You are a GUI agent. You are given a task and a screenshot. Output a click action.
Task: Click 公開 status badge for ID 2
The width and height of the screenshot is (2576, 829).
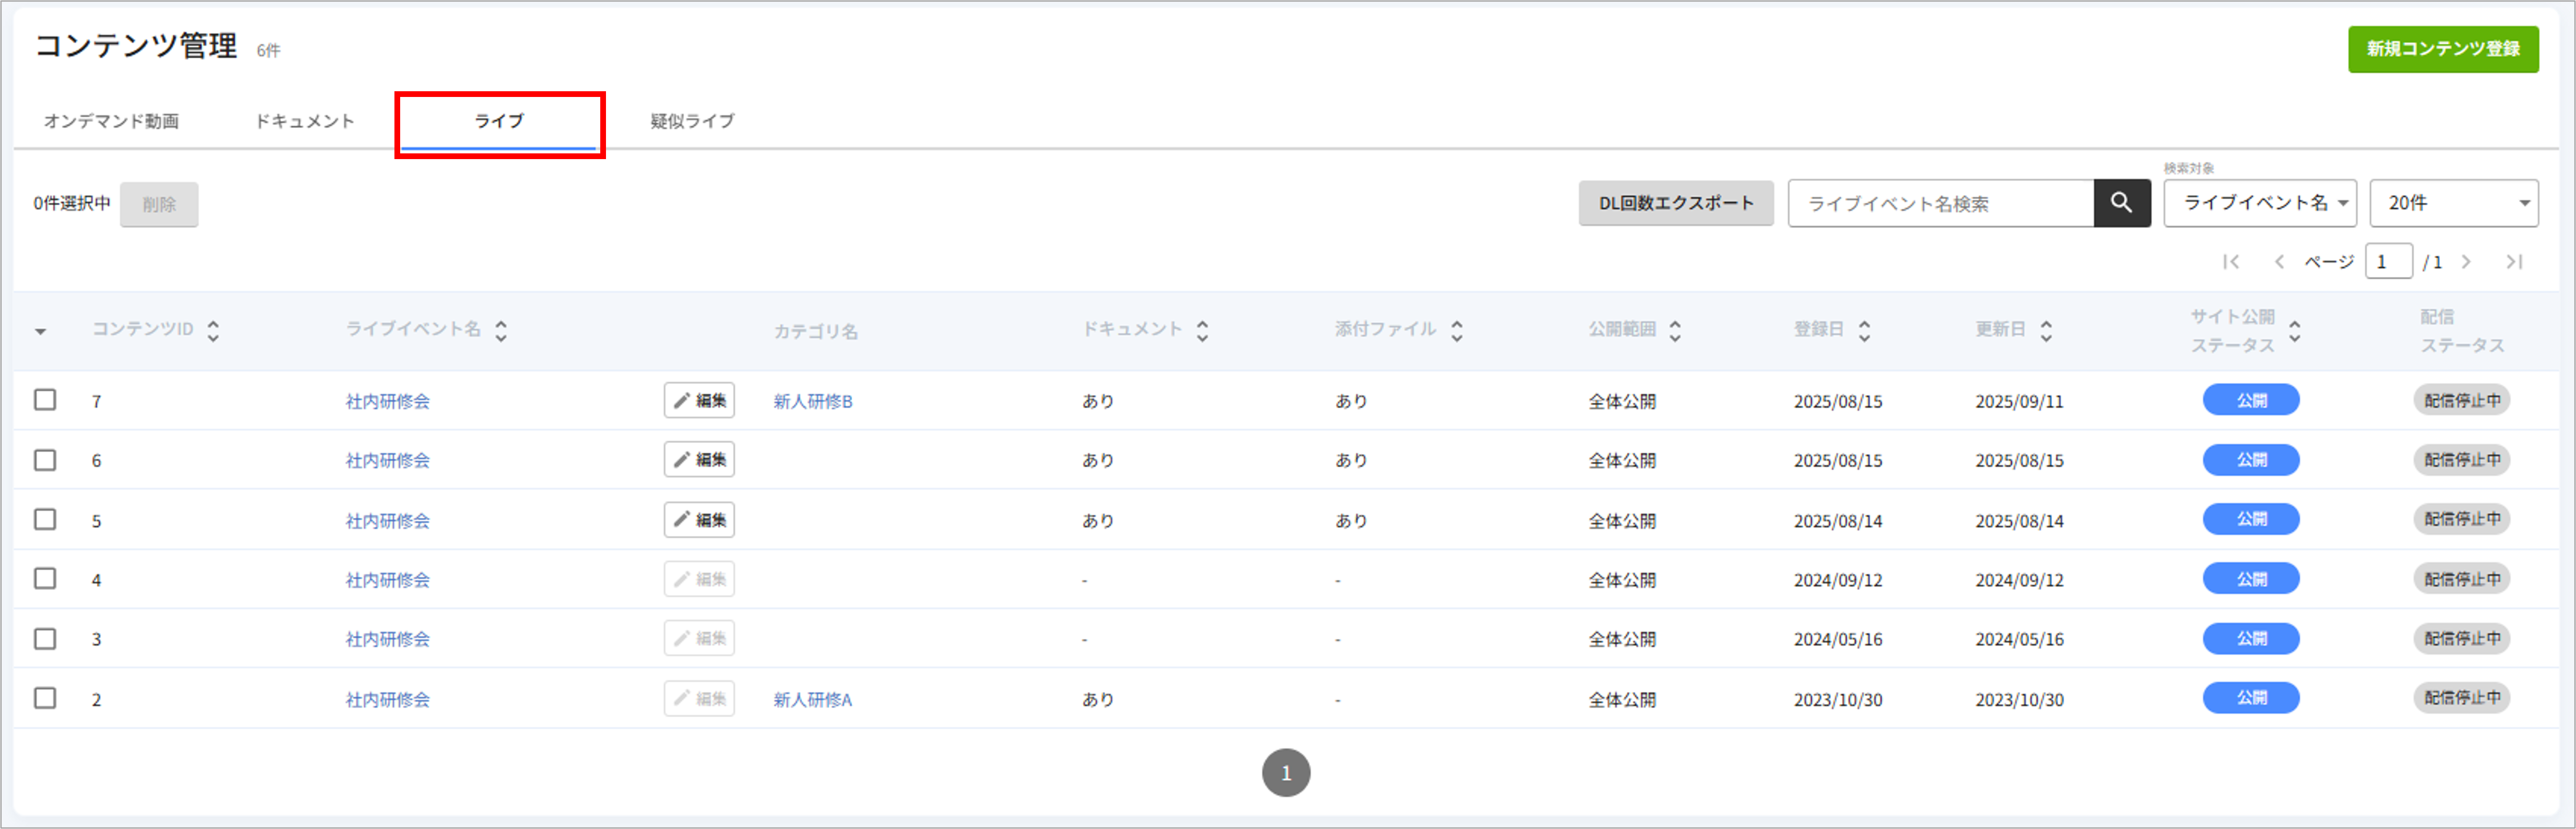(2251, 698)
